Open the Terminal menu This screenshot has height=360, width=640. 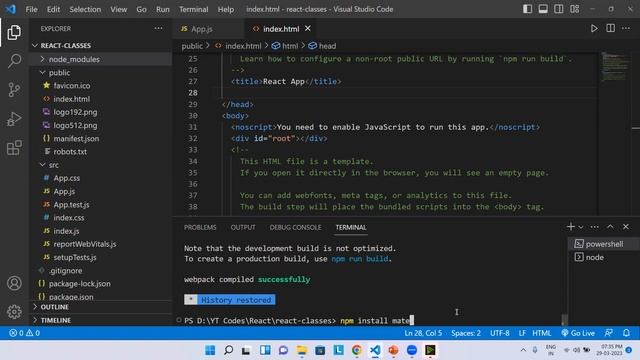193,9
